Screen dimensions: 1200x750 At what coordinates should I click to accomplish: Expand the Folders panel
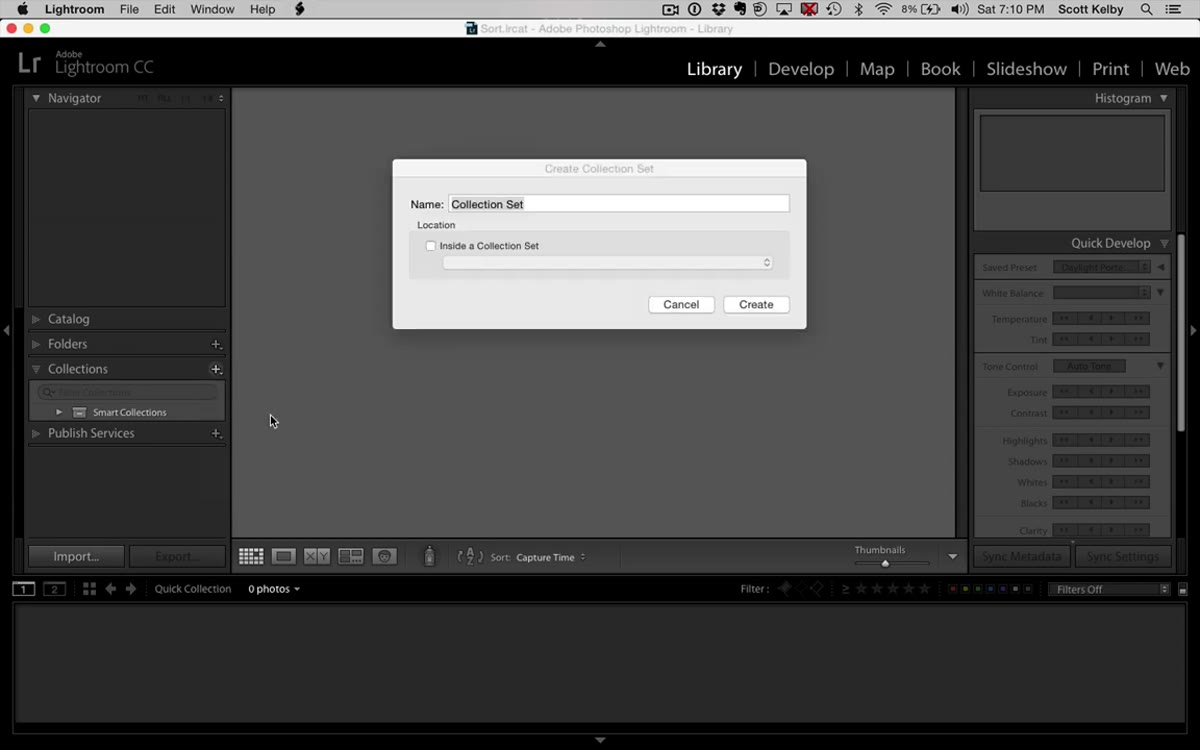36,344
